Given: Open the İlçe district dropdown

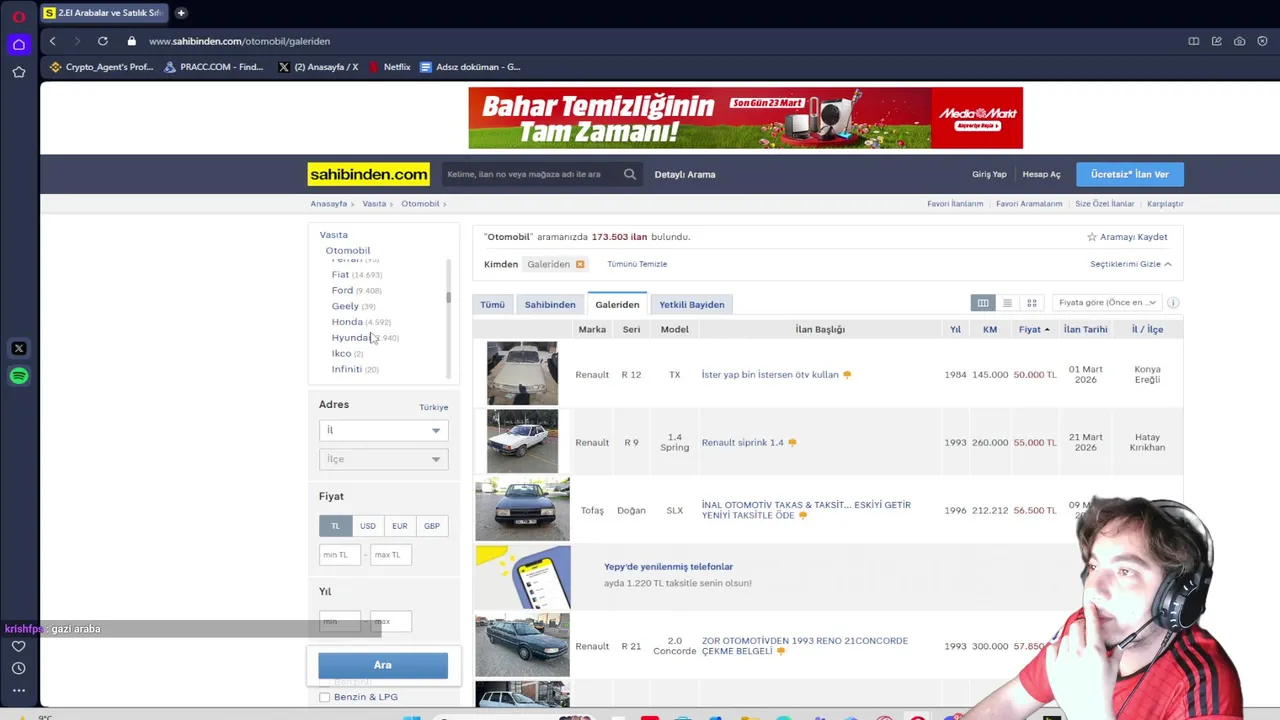Looking at the screenshot, I should pos(383,459).
